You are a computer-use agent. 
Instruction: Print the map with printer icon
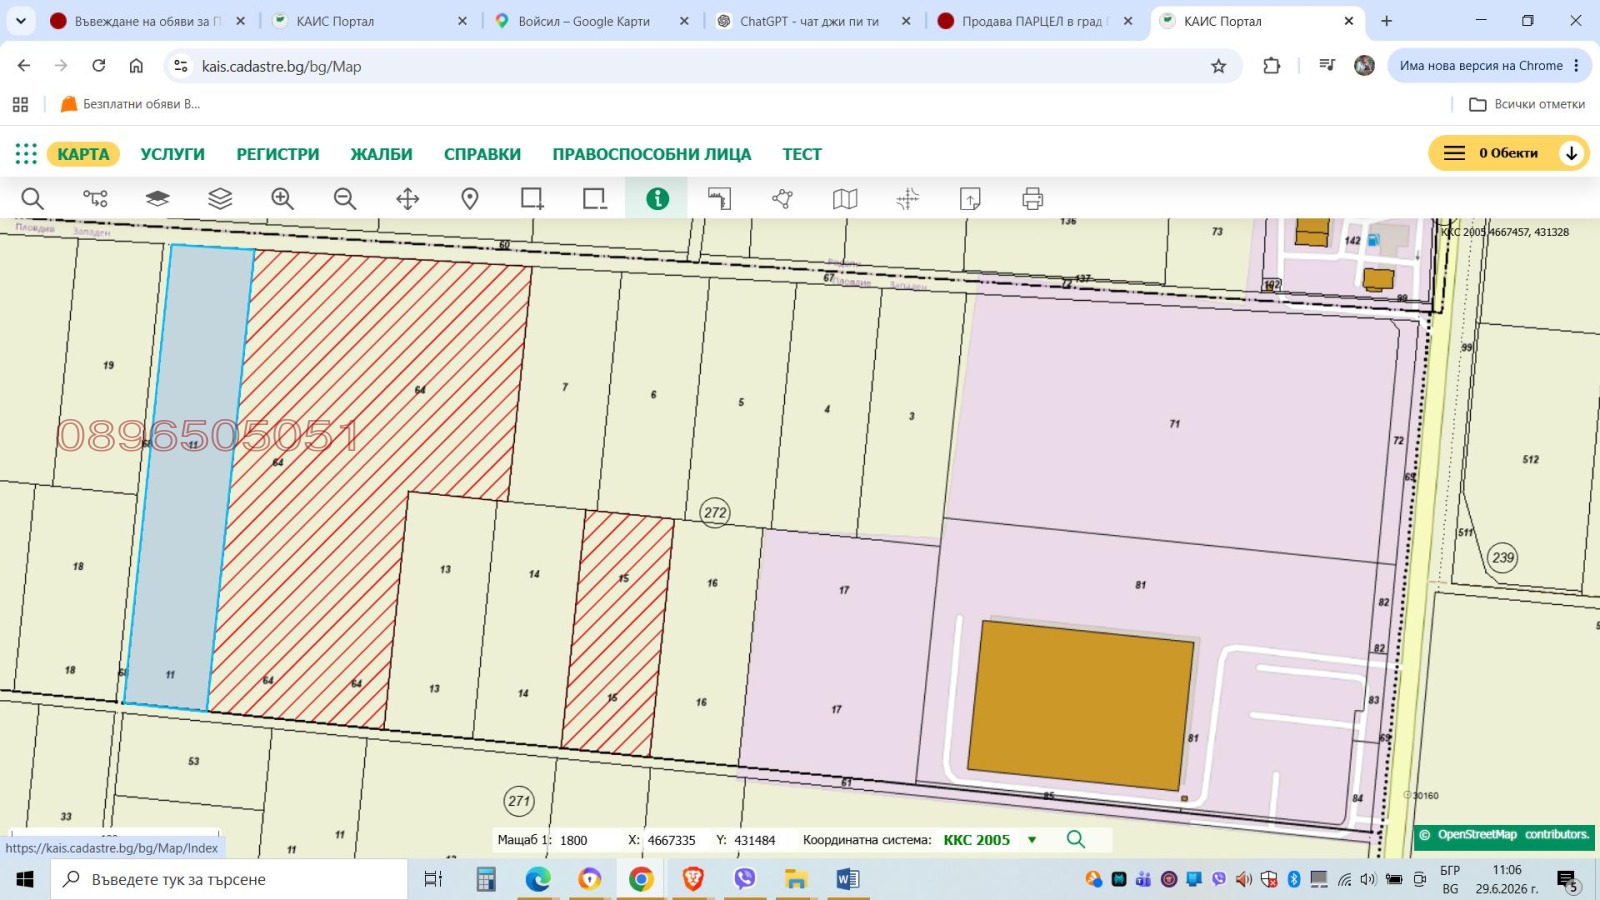[1033, 199]
